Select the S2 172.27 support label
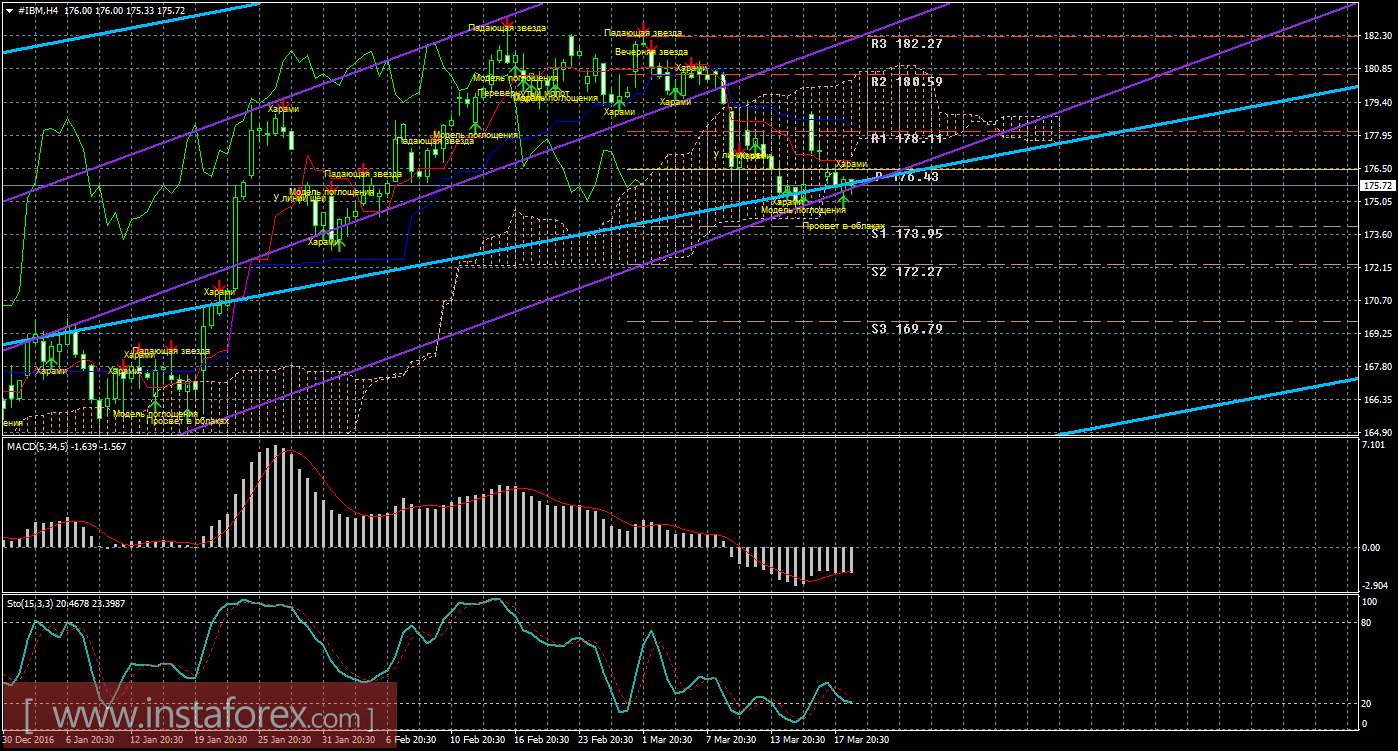The height and width of the screenshot is (751, 1398). point(906,271)
